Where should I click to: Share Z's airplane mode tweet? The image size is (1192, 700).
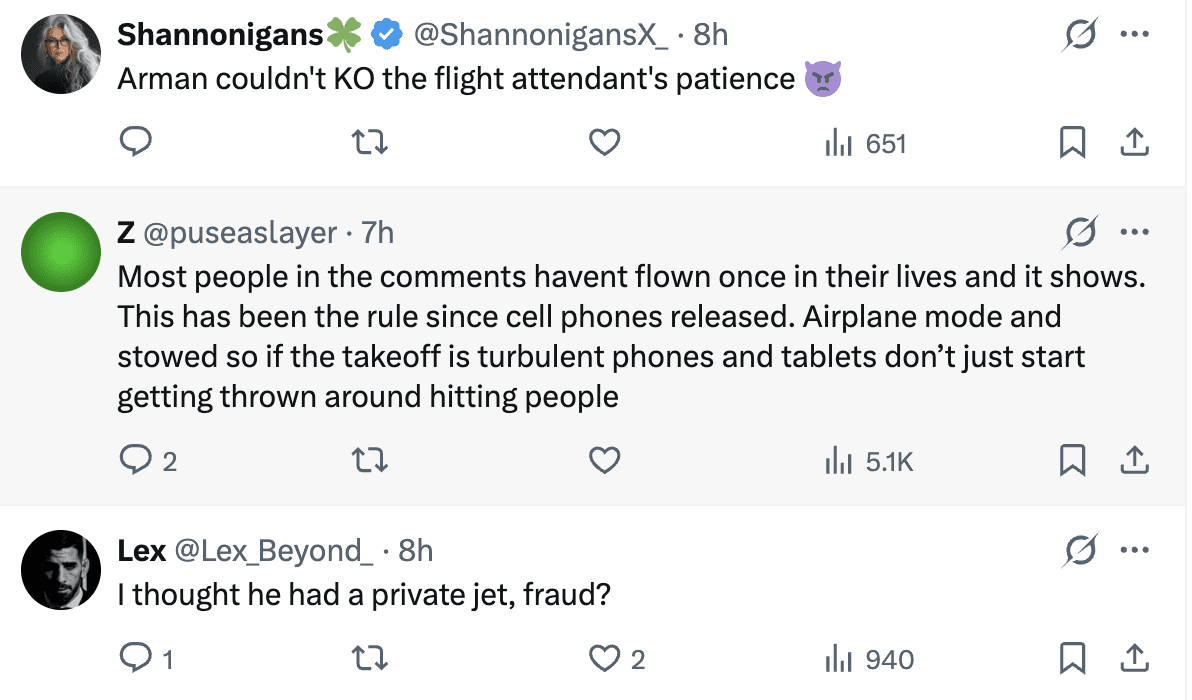1133,461
